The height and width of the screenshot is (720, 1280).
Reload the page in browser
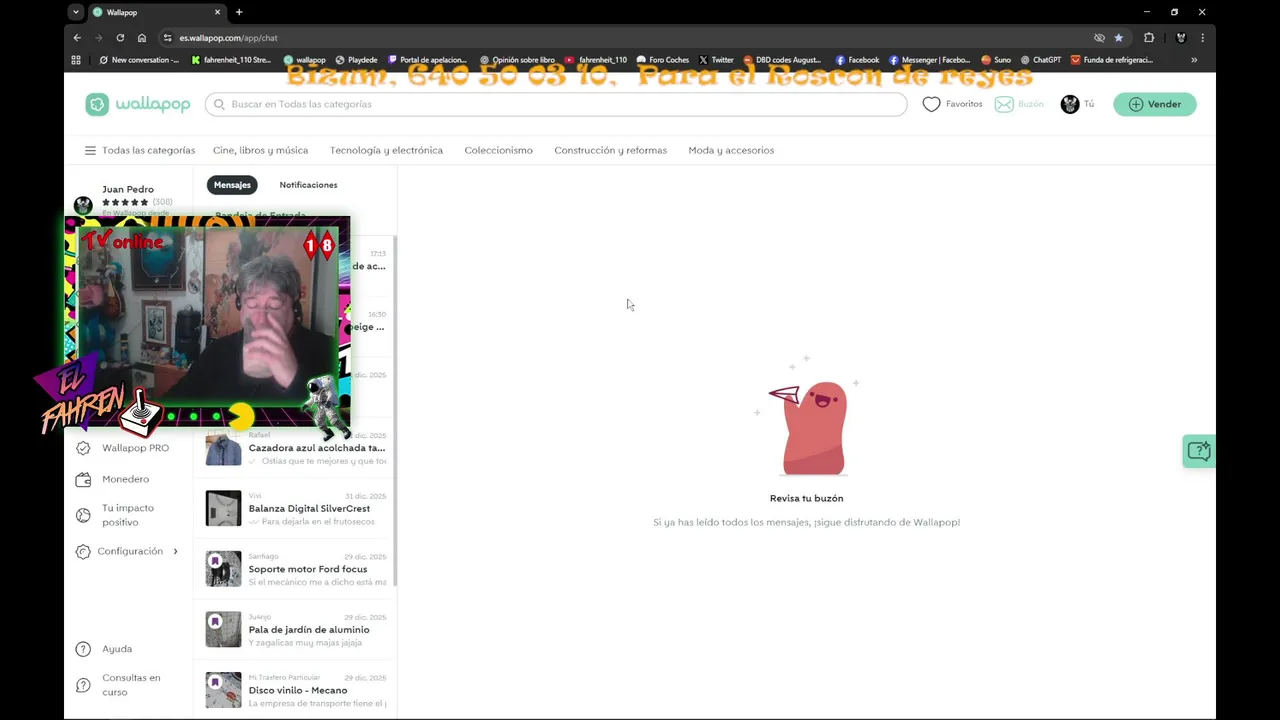tap(120, 38)
